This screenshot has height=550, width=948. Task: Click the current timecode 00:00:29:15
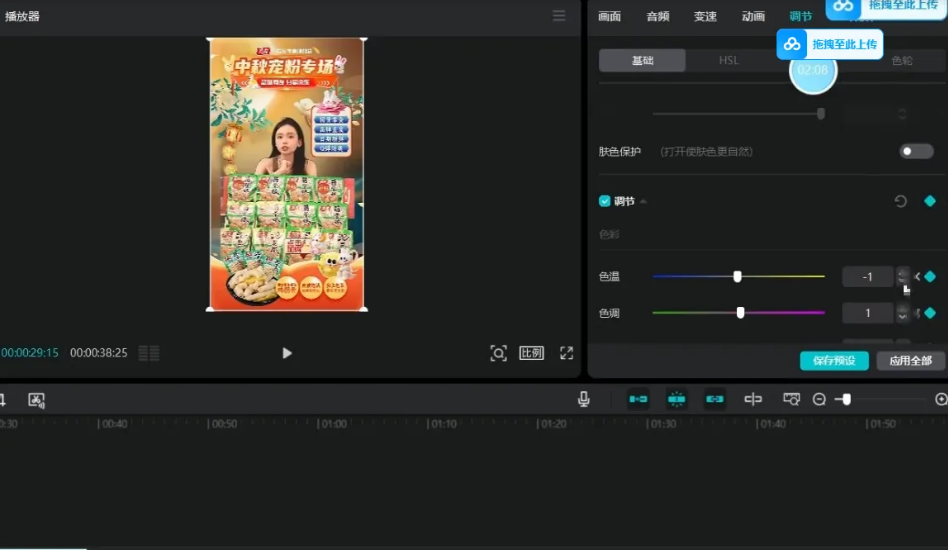tap(30, 353)
